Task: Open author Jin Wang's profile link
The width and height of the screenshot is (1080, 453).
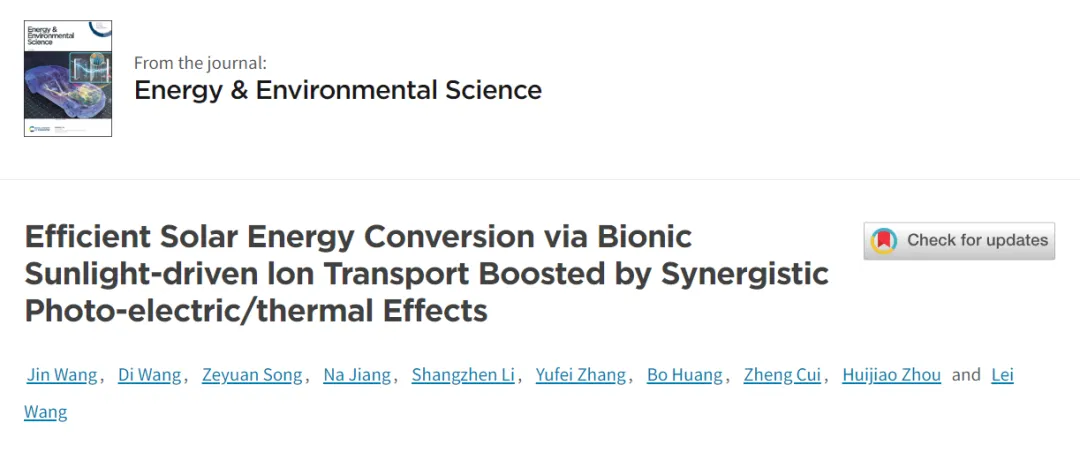Action: tap(62, 375)
